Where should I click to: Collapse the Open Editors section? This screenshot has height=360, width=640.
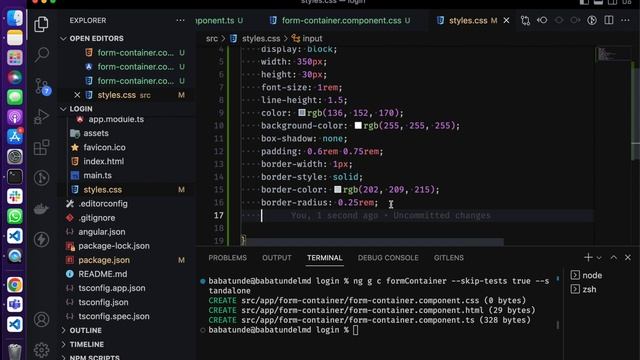[96, 38]
